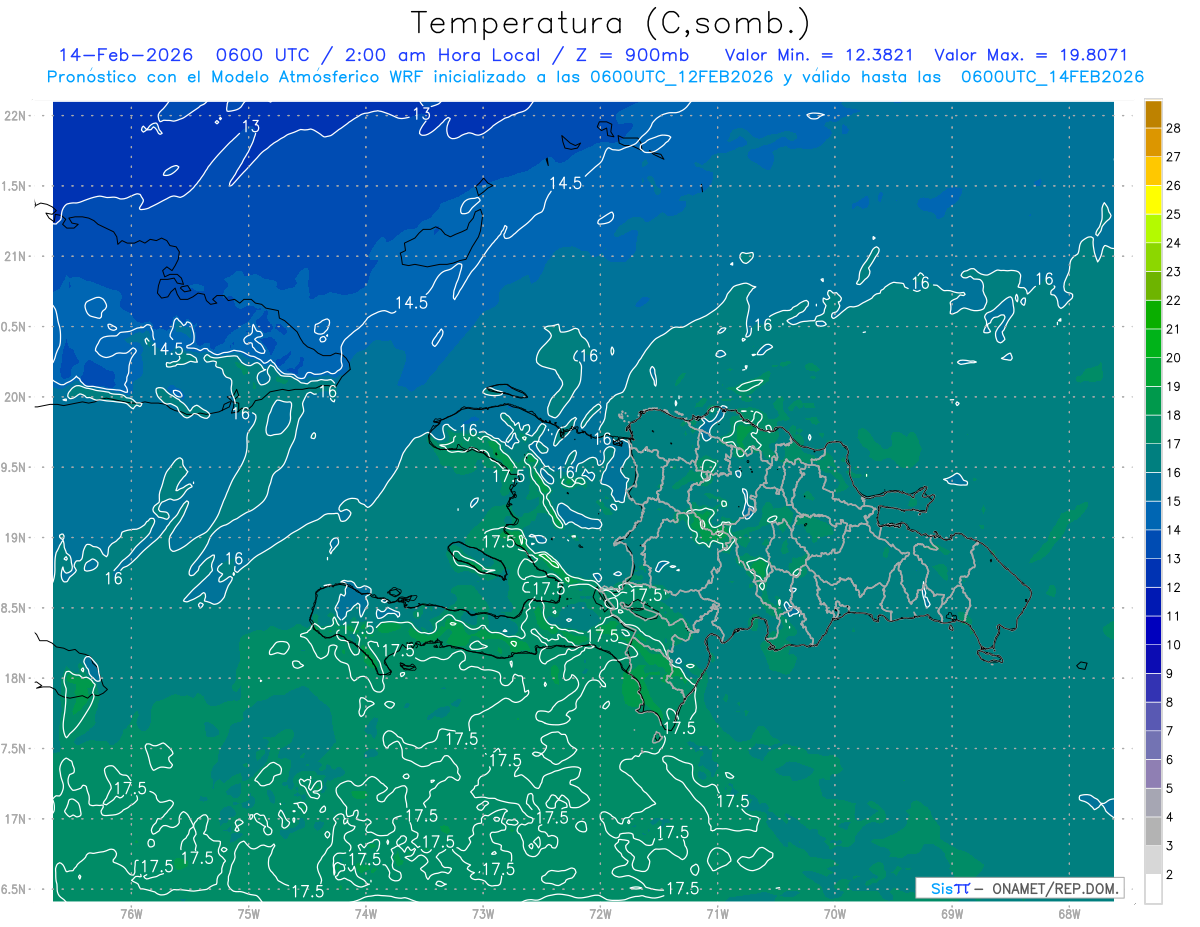Click the '20N' latitude axis label

pyautogui.click(x=15, y=397)
